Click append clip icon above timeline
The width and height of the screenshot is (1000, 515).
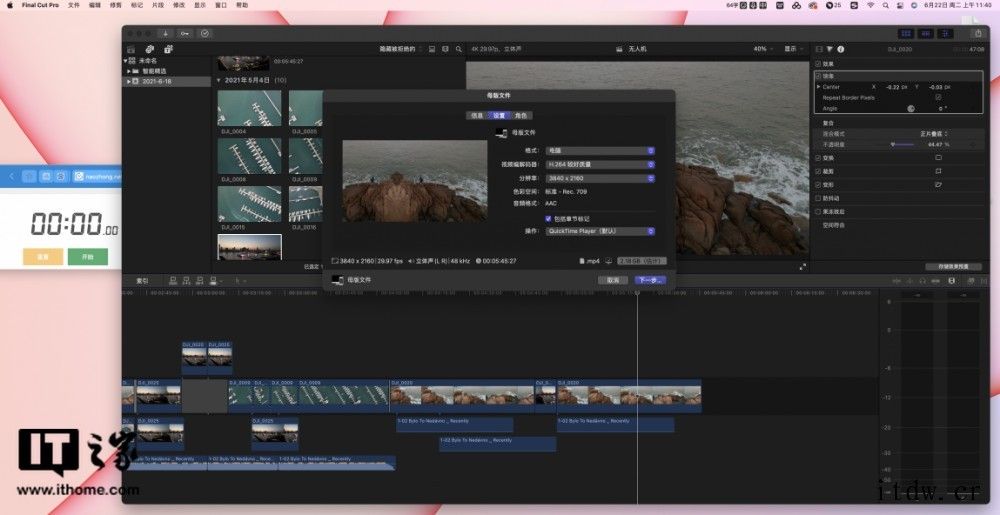tap(200, 280)
